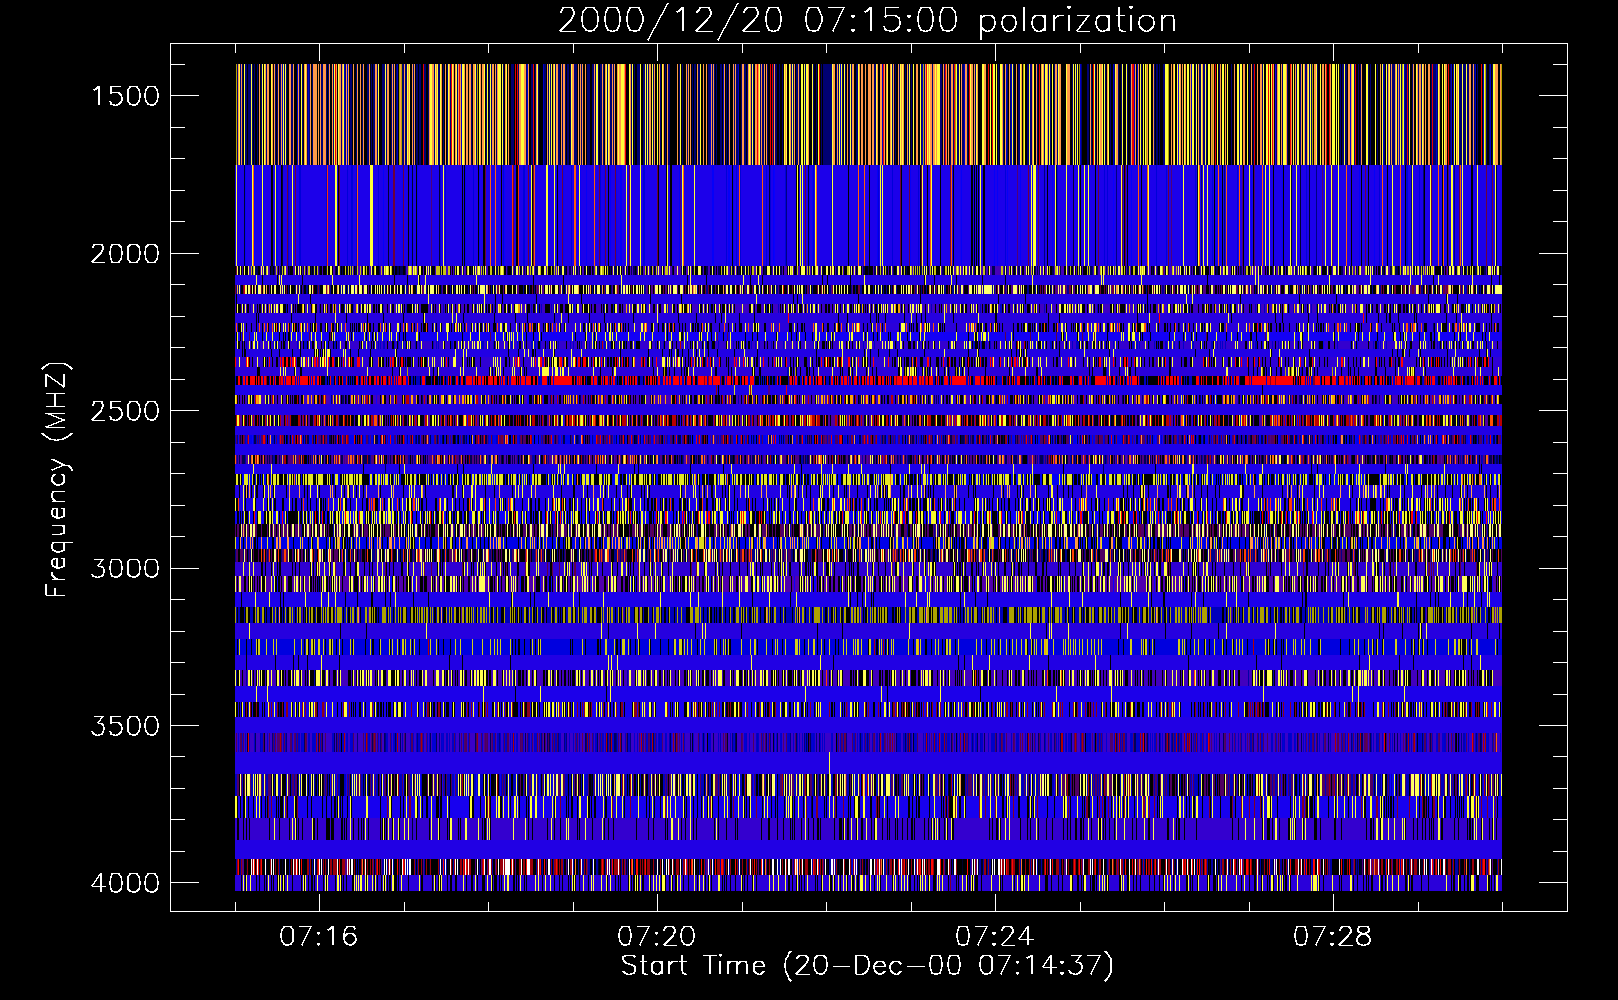
Task: Select the 2500 frequency tick label
Action: [125, 411]
